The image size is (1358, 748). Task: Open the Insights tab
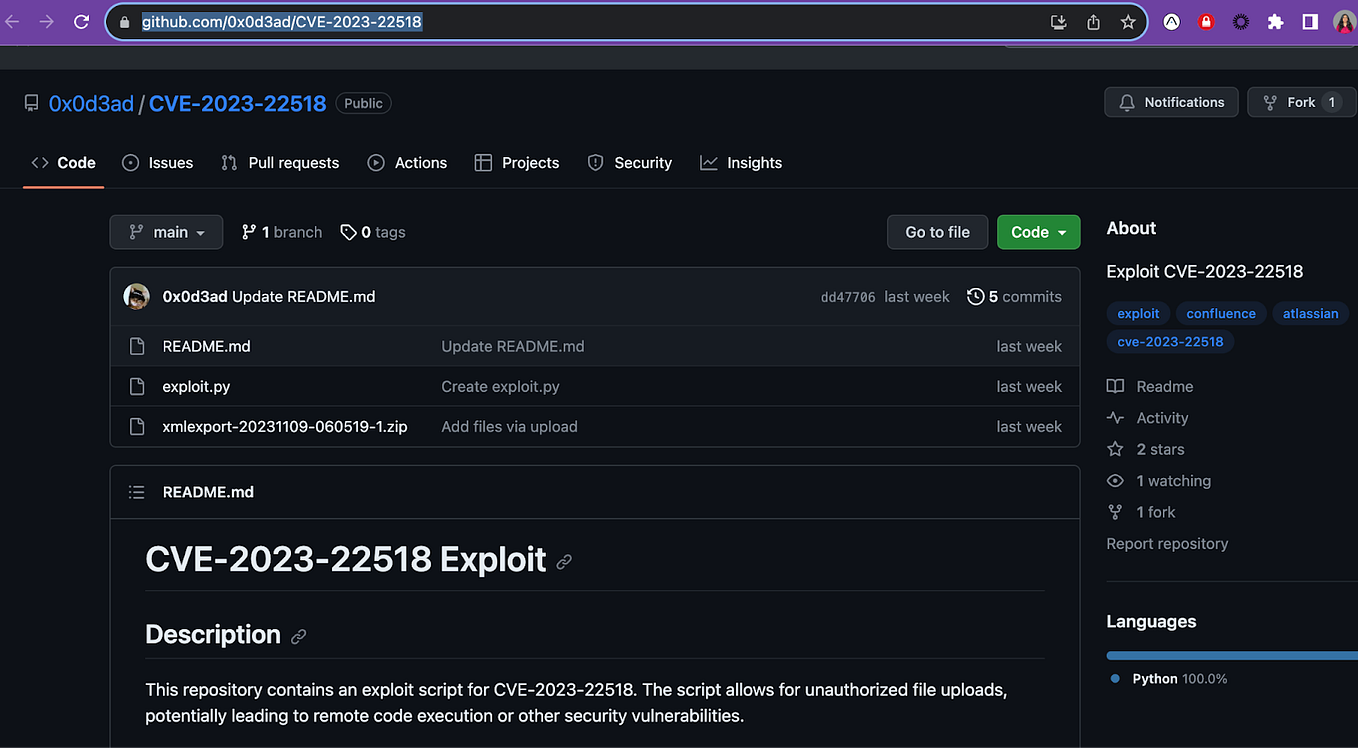click(x=741, y=163)
